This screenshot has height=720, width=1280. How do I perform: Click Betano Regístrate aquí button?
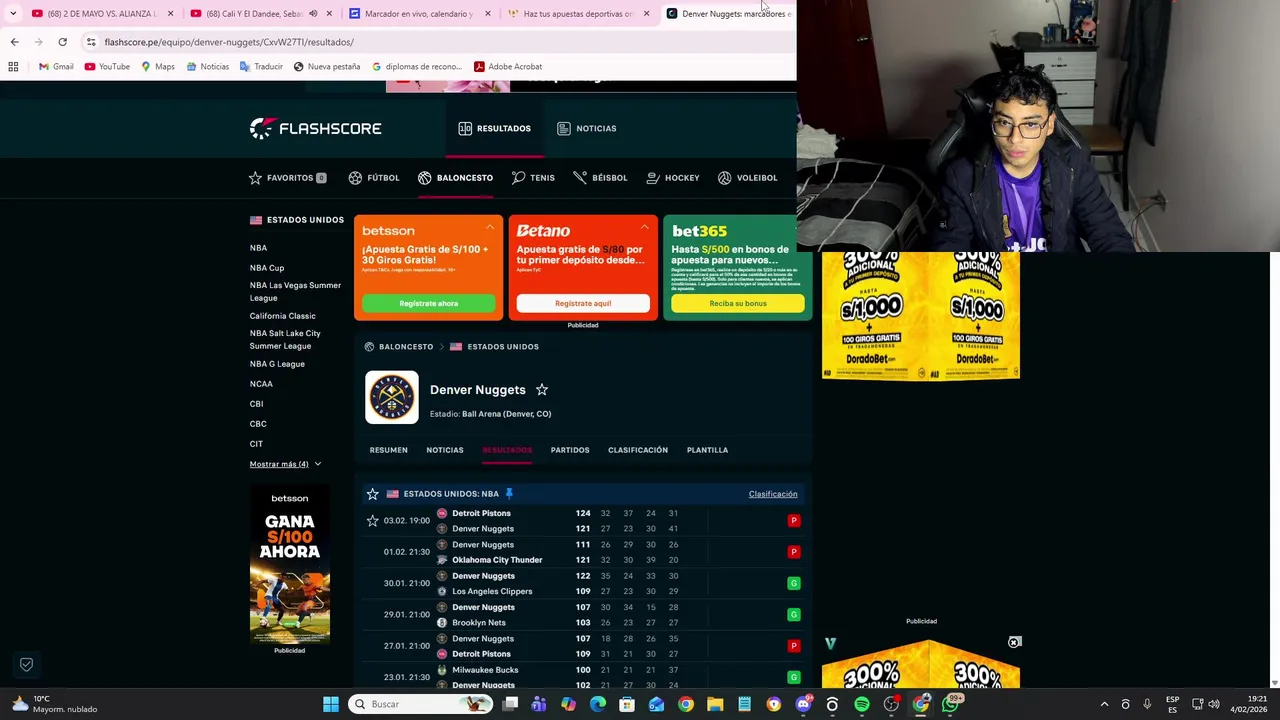tap(583, 303)
